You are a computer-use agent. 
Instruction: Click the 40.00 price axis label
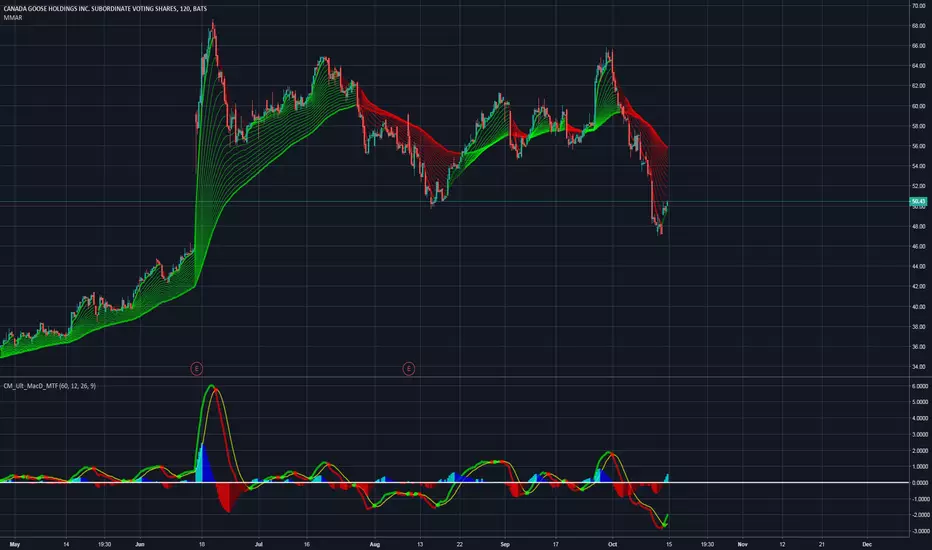pyautogui.click(x=918, y=307)
